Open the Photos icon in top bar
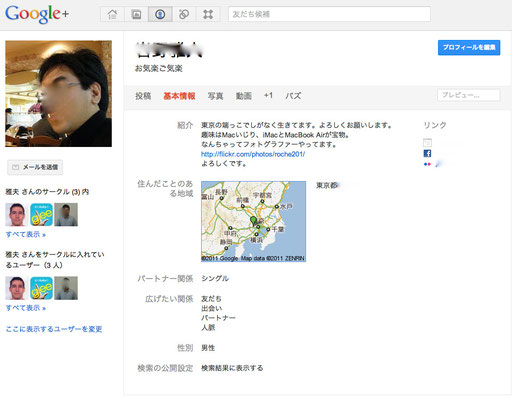Image resolution: width=512 pixels, height=401 pixels. [136, 14]
